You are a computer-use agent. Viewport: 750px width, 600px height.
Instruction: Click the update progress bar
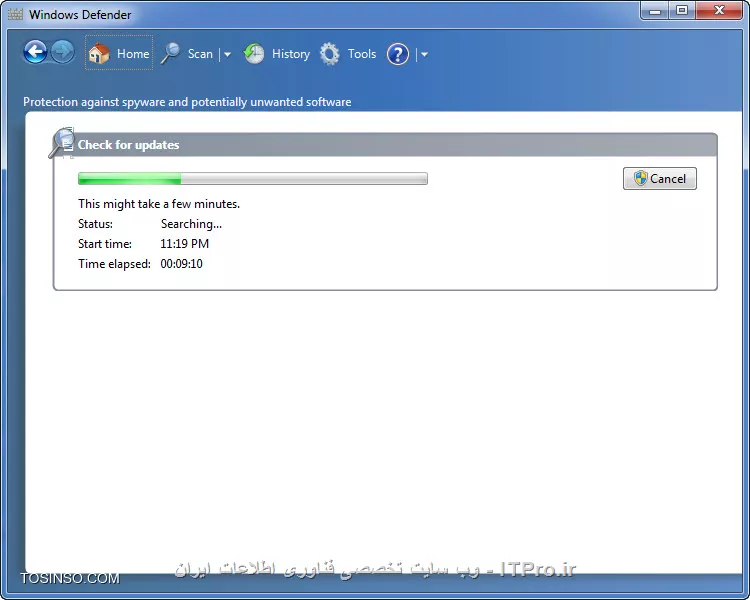pos(253,178)
